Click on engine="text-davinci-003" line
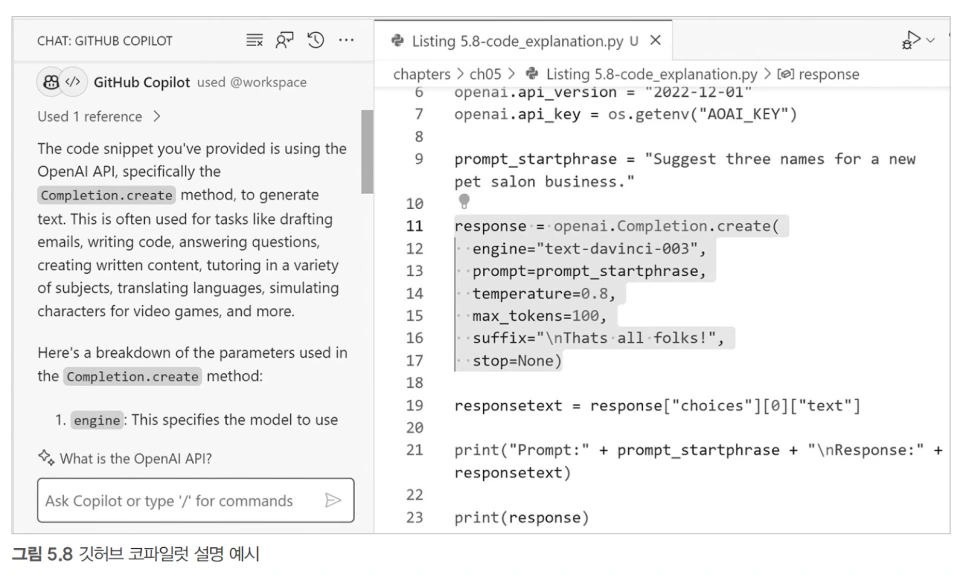The width and height of the screenshot is (966, 580). point(589,249)
